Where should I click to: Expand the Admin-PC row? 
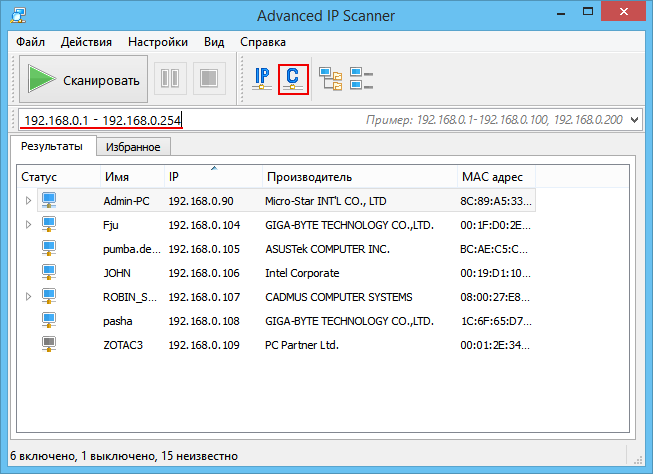pyautogui.click(x=28, y=201)
